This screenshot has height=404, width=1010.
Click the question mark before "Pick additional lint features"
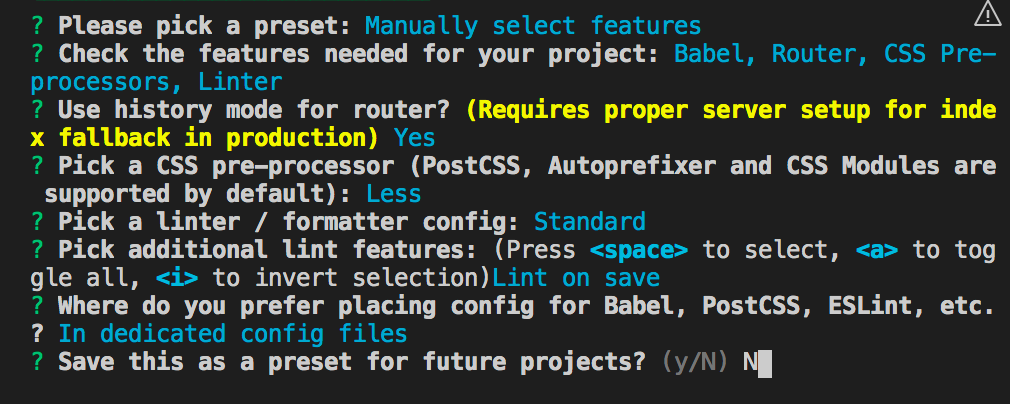(x=37, y=249)
